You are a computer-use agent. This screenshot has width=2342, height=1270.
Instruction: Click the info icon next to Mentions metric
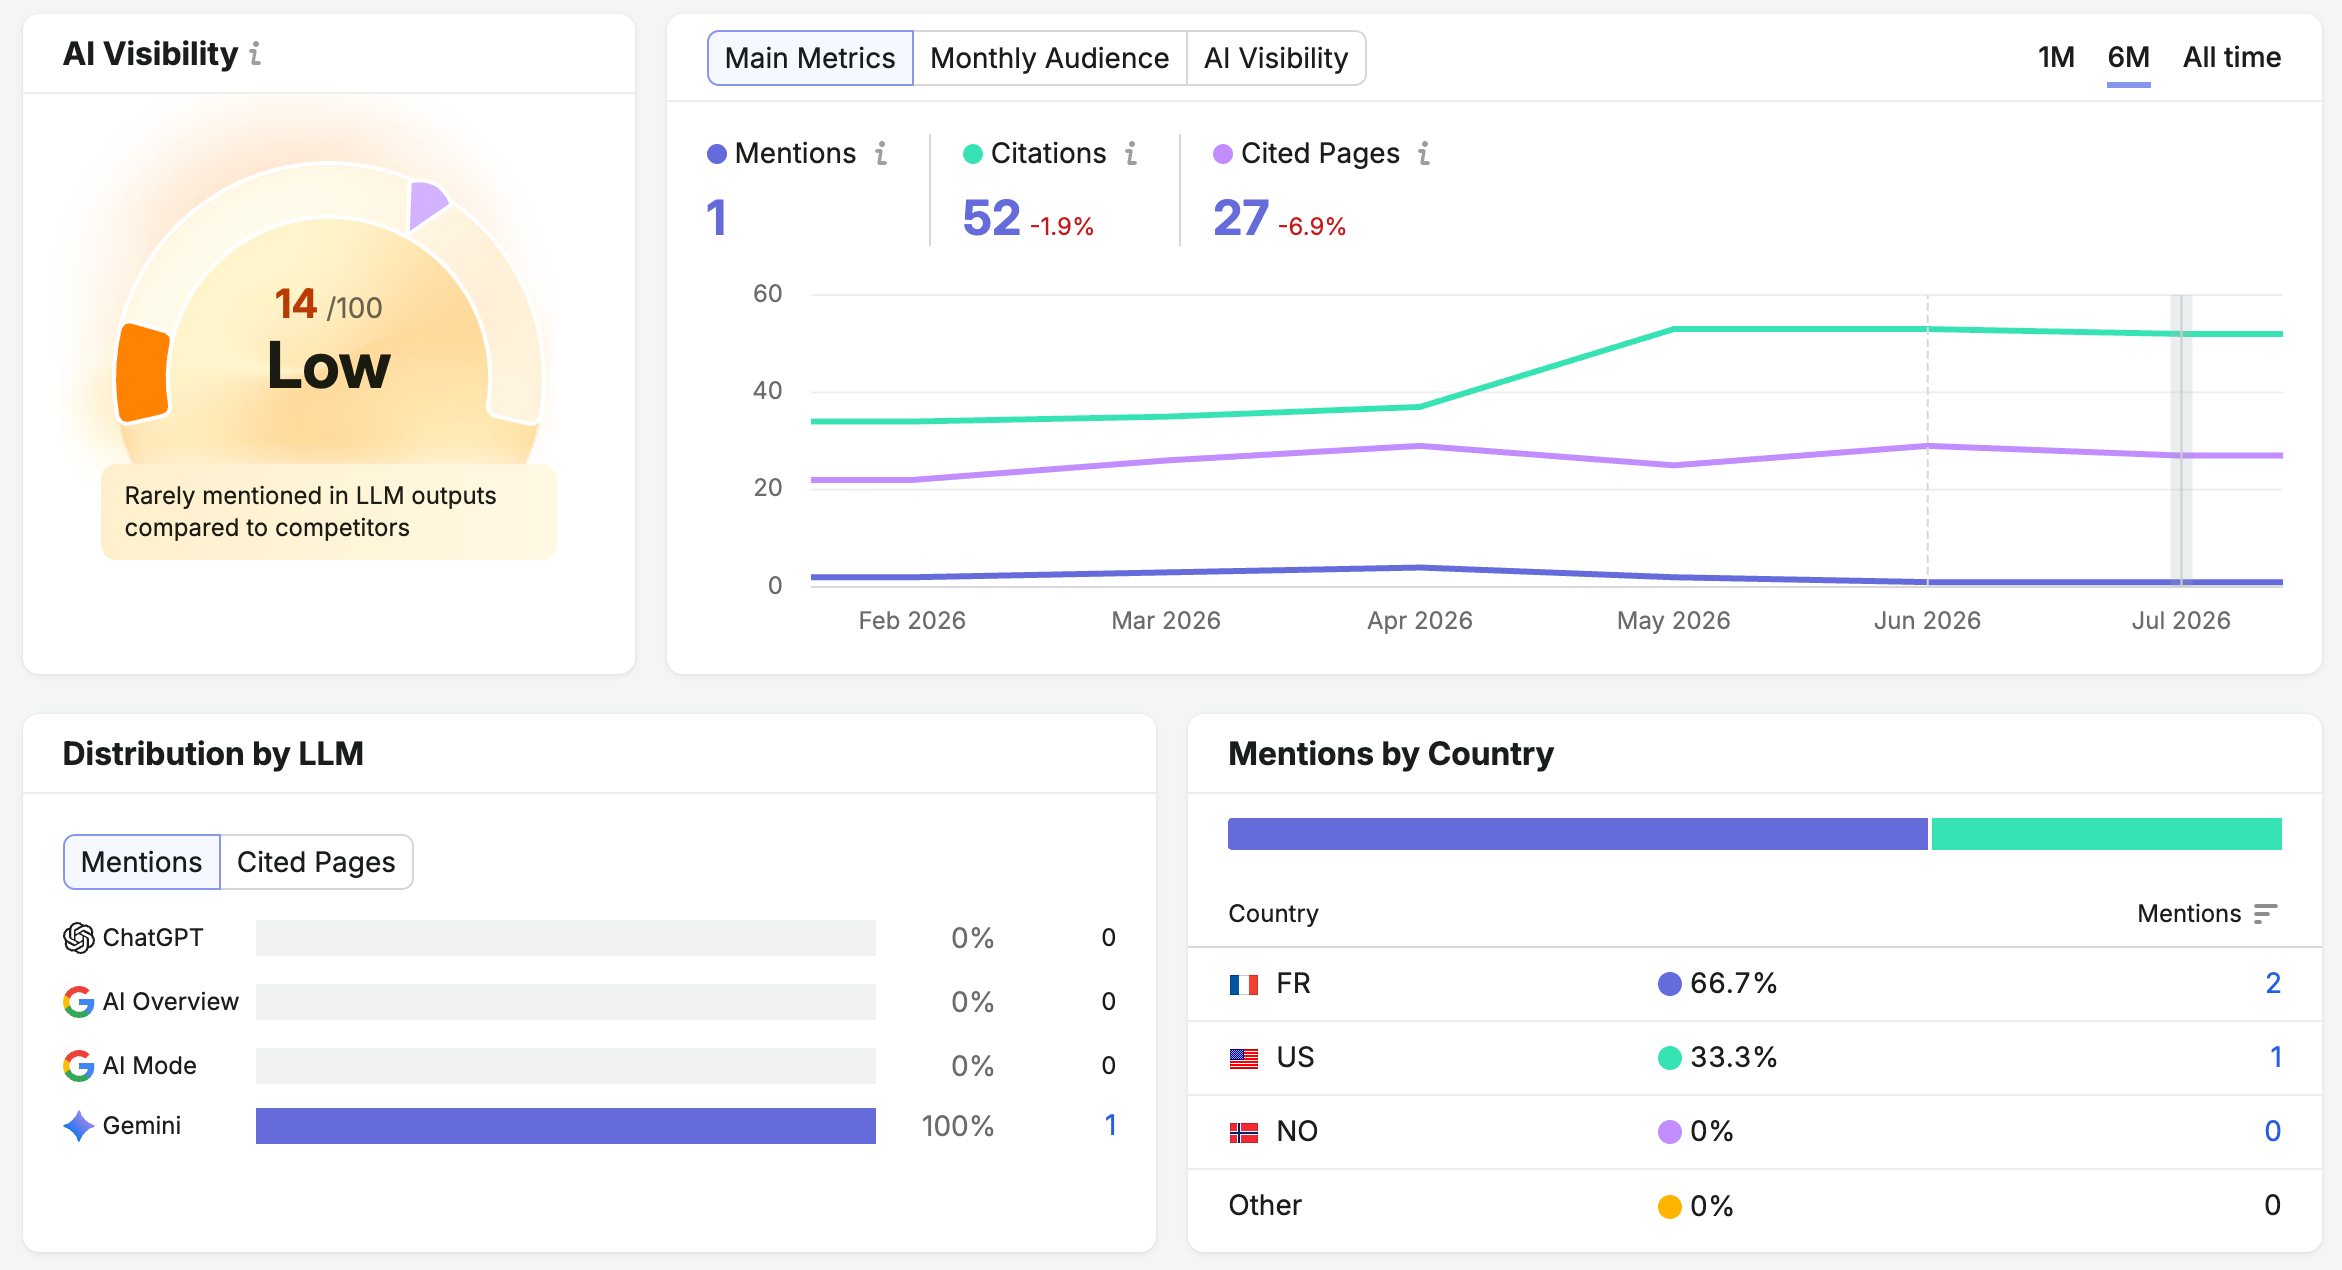881,153
